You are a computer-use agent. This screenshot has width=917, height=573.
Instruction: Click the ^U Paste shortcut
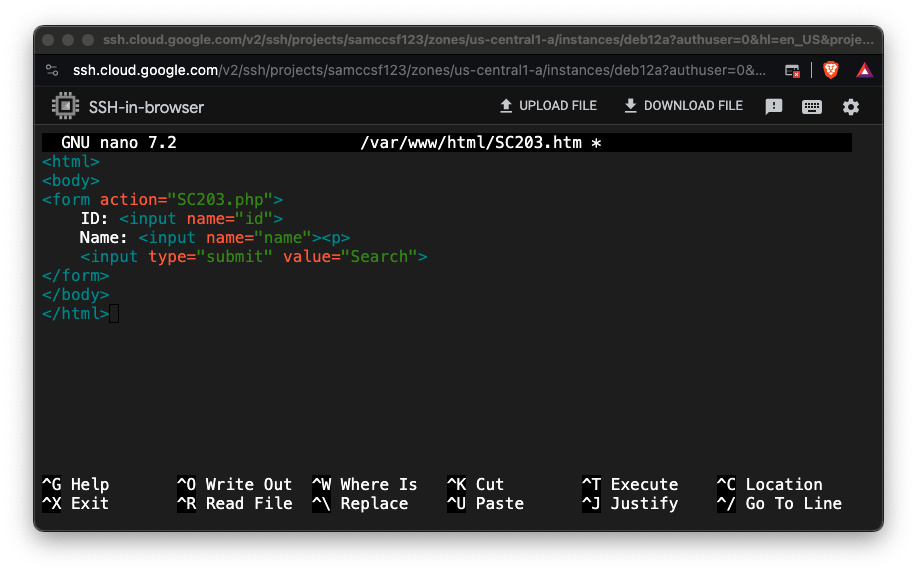pos(485,503)
